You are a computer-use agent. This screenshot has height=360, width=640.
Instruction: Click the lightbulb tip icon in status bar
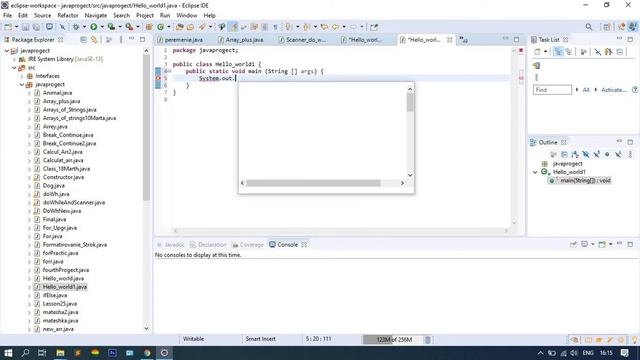(635, 340)
